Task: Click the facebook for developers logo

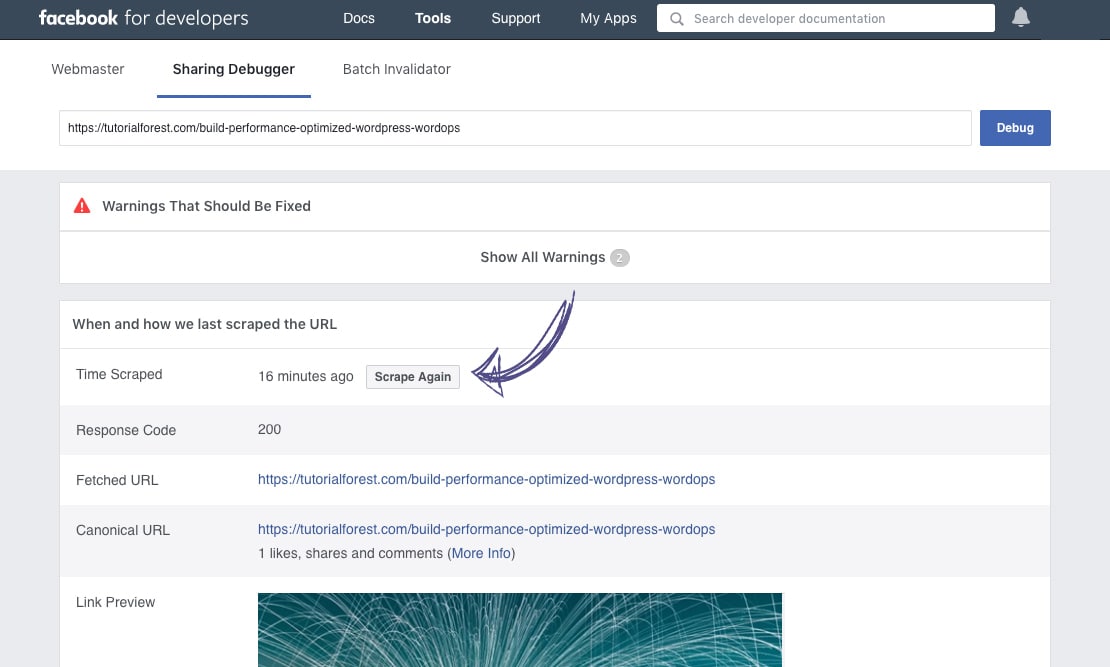Action: pos(144,18)
